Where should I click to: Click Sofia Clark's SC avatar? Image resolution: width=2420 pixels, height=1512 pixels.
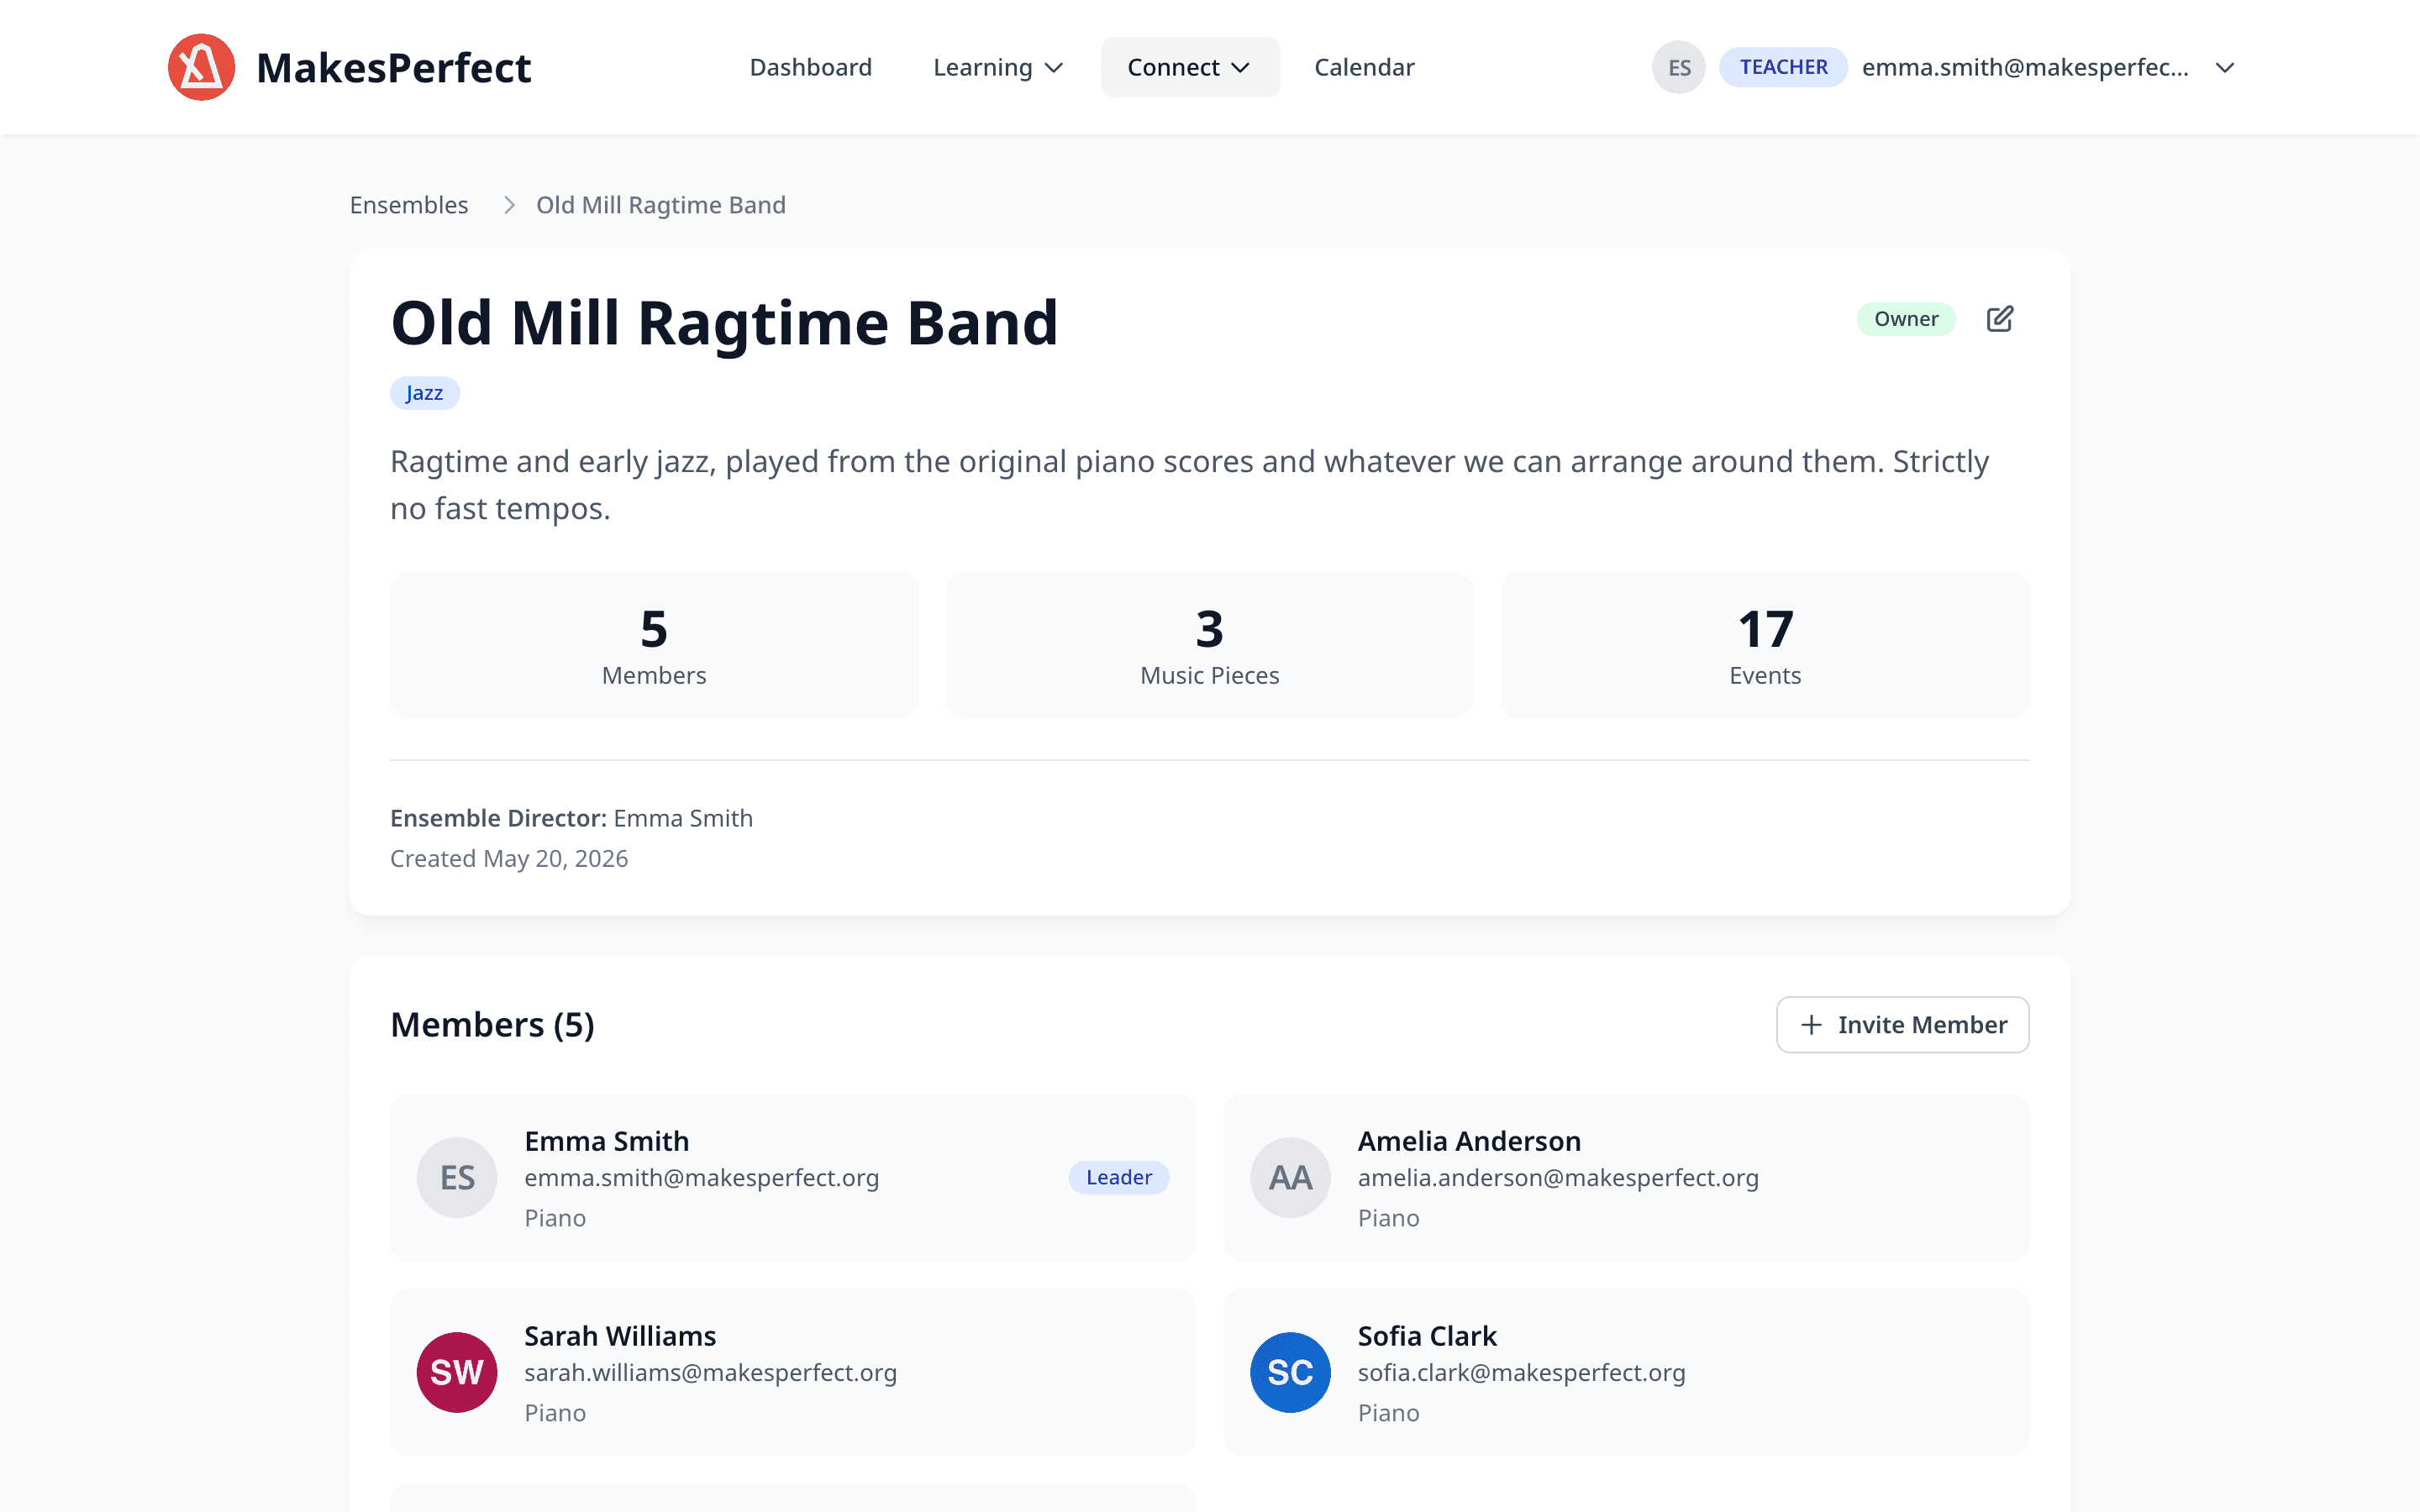(1290, 1373)
